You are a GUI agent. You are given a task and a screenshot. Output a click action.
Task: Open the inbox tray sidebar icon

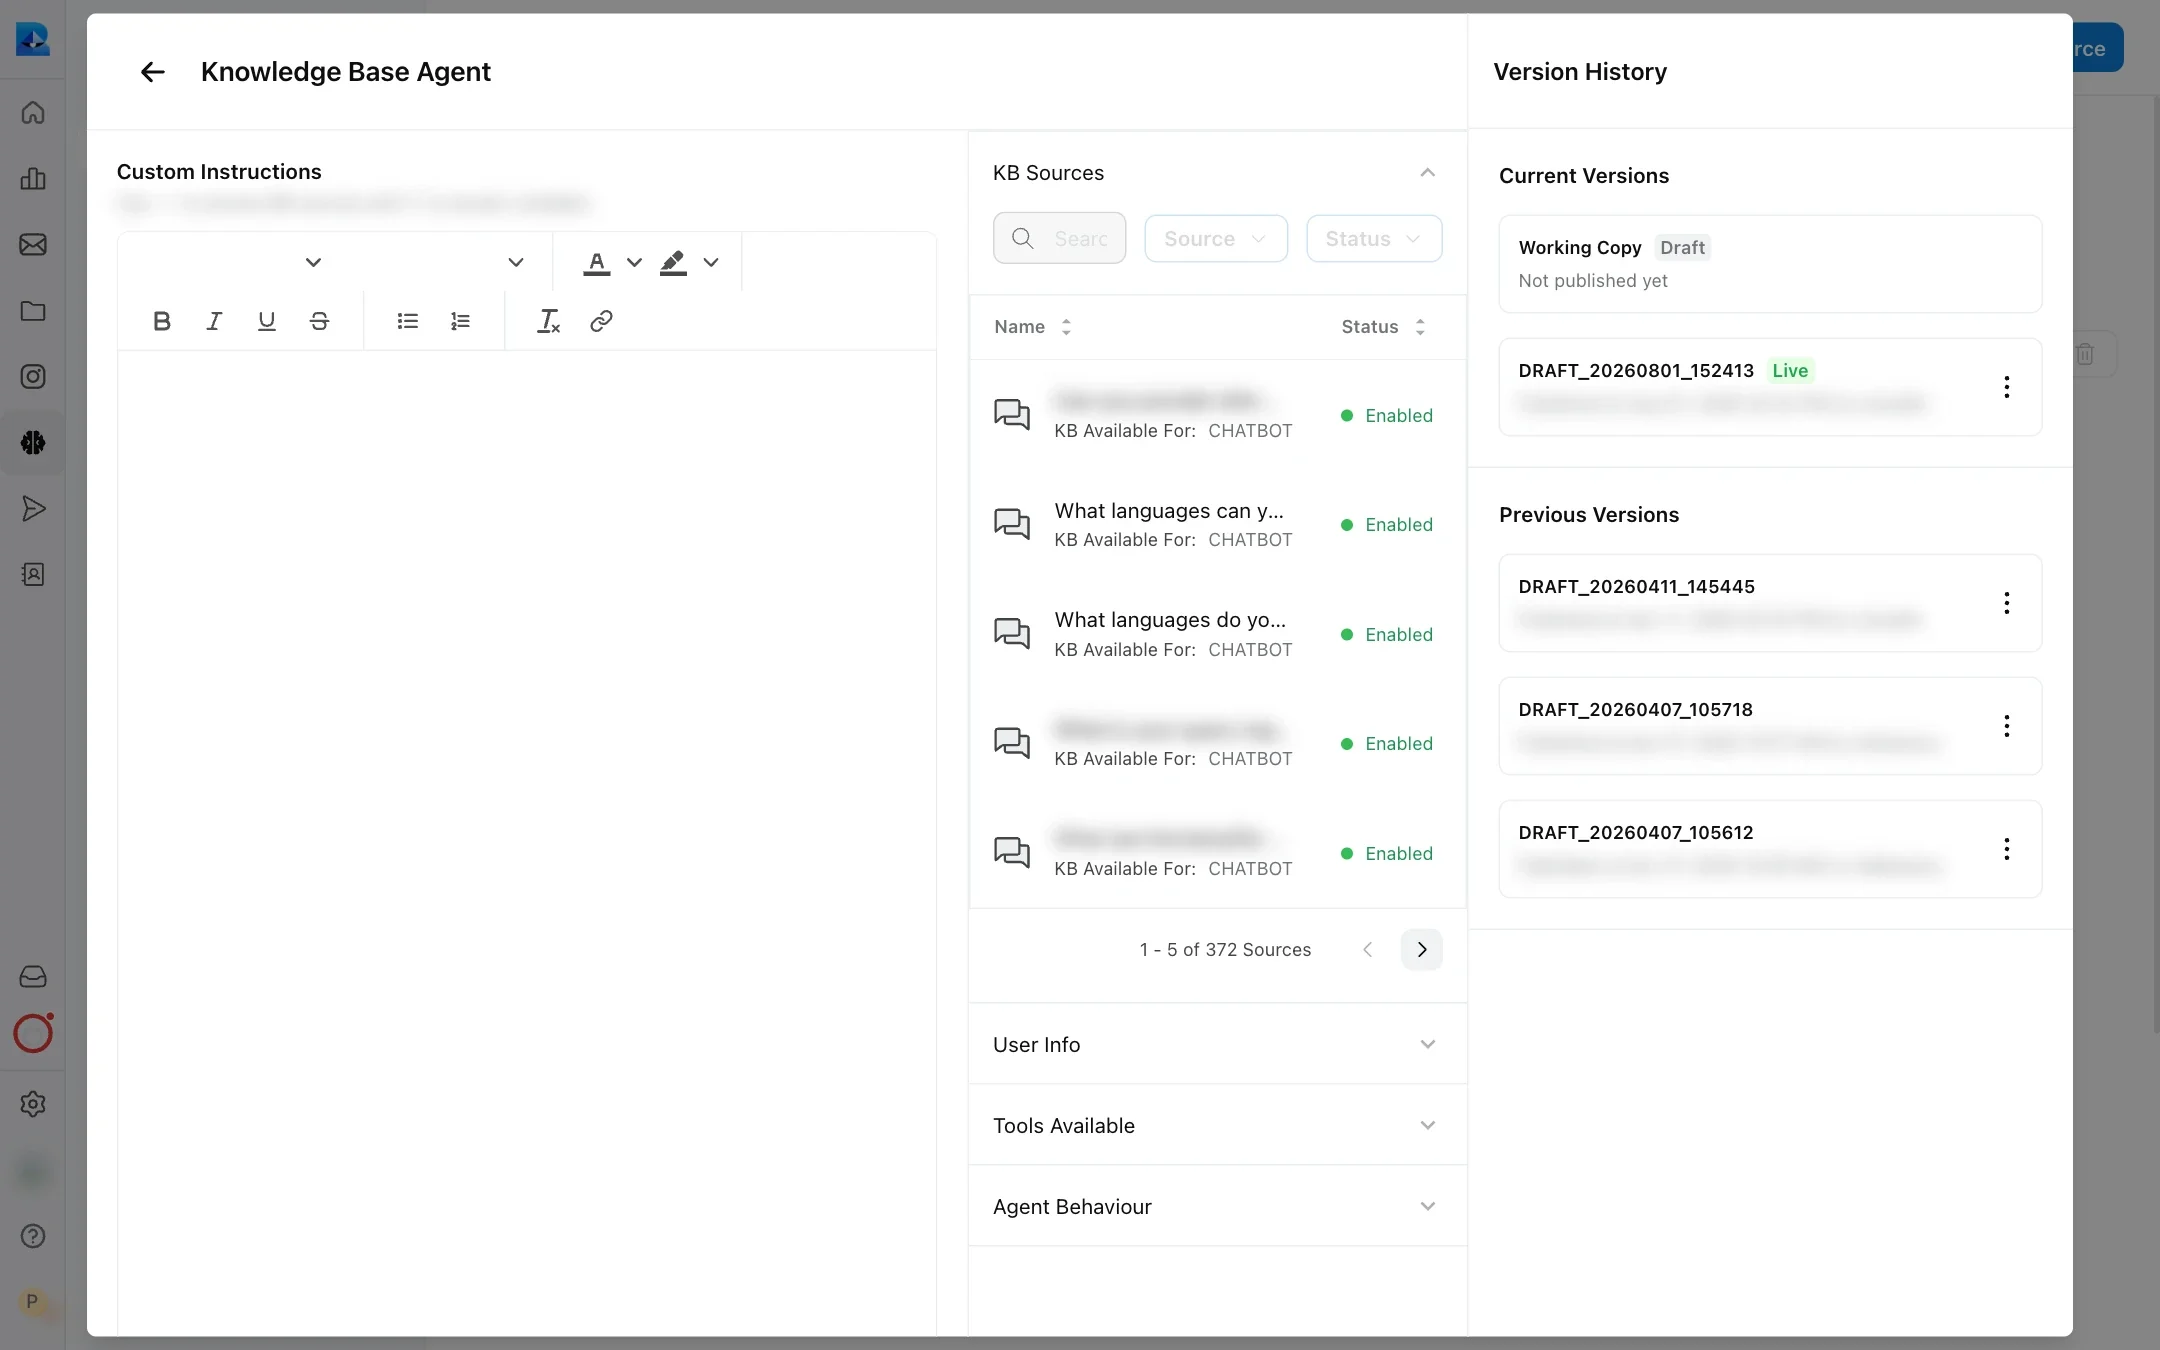click(33, 976)
